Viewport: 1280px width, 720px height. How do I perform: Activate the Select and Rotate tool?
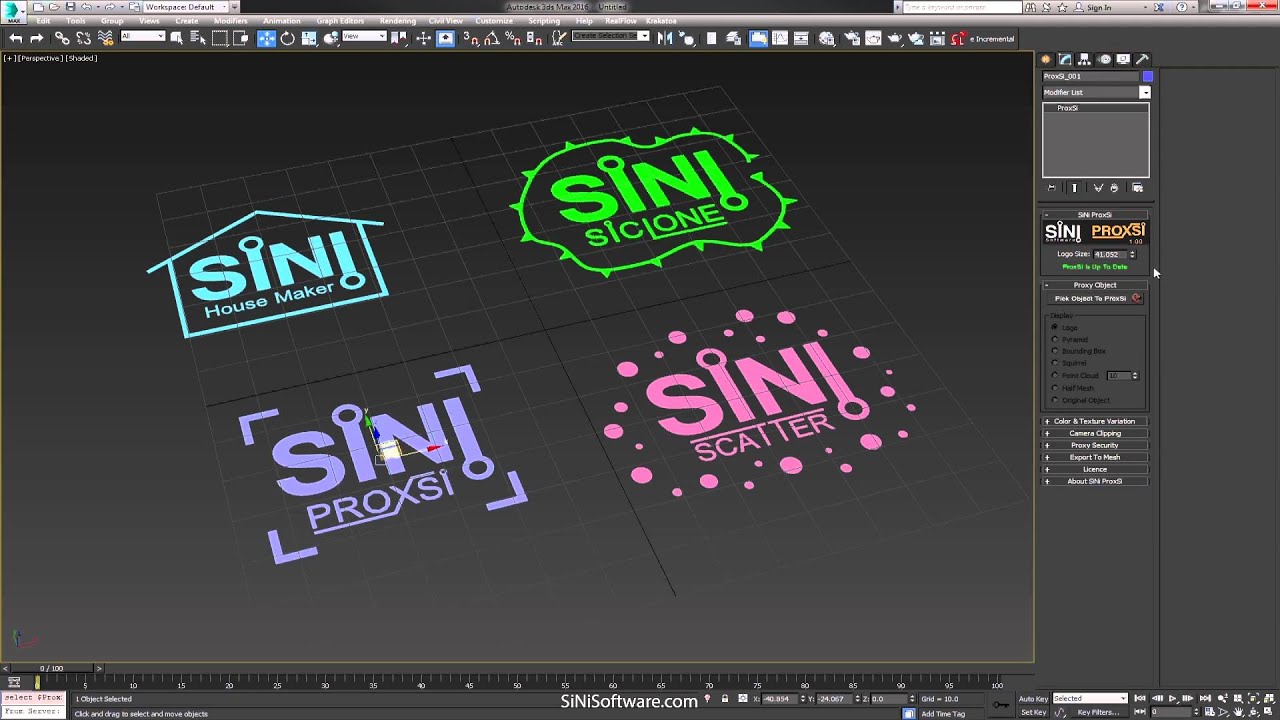pos(288,38)
